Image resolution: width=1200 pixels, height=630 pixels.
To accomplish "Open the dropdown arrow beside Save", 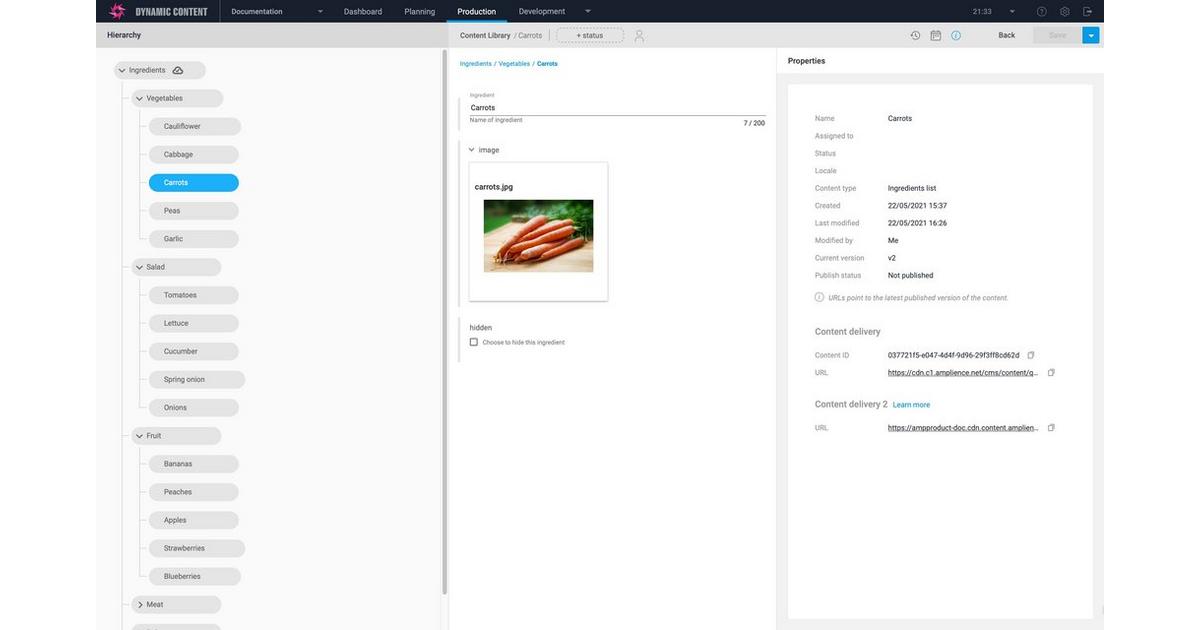I will click(x=1091, y=35).
